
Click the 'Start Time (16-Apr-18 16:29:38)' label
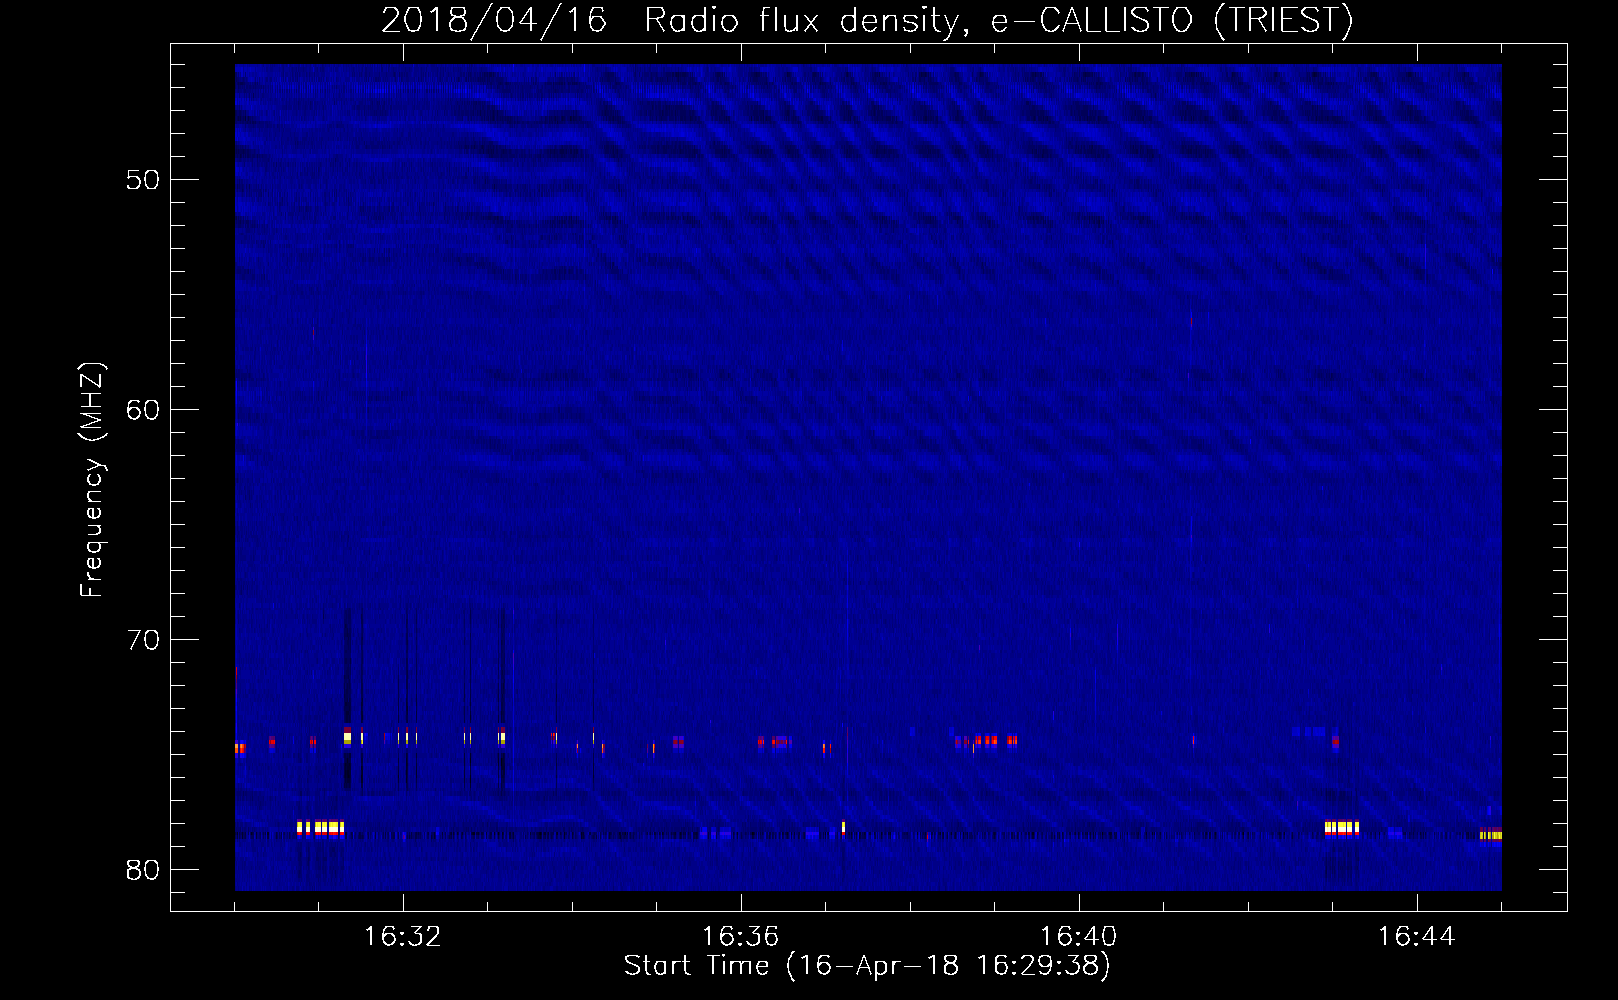pyautogui.click(x=867, y=966)
